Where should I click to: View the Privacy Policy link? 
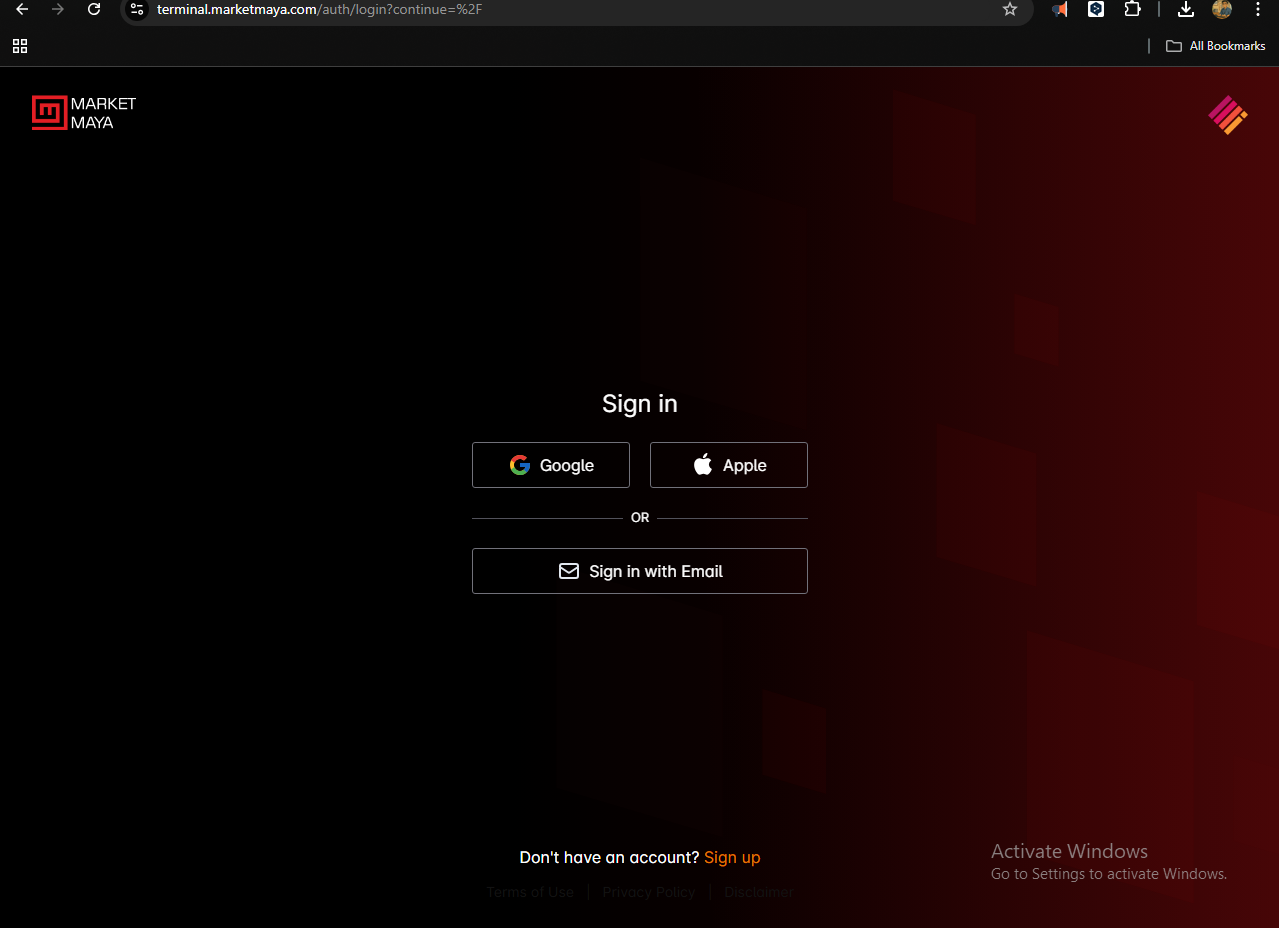[648, 892]
